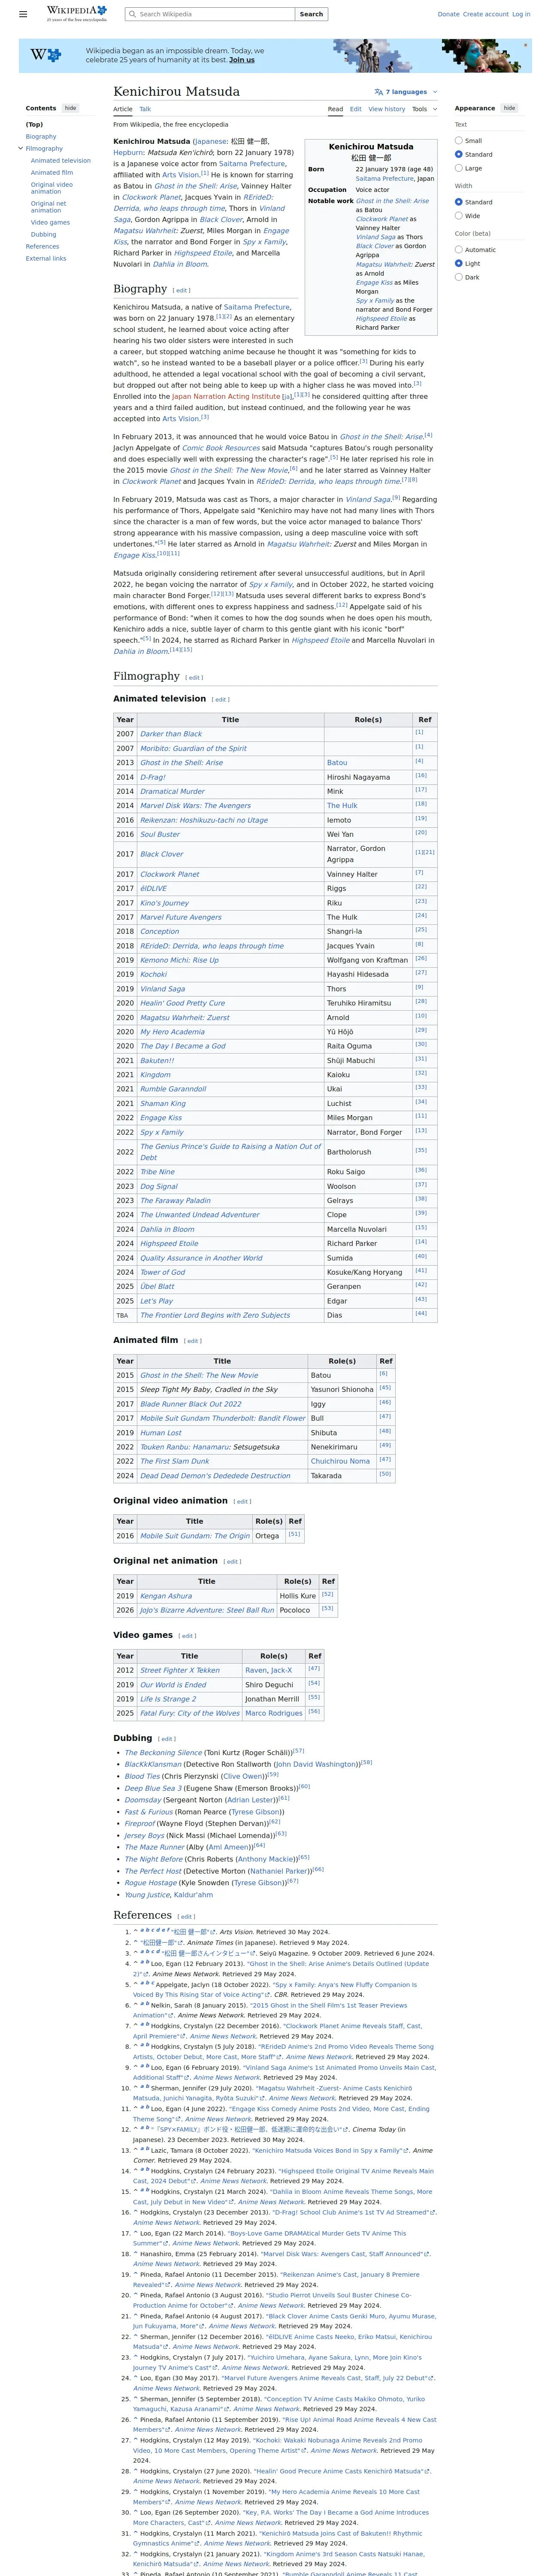Switch to the Article tab
This screenshot has width=551, height=2576.
coord(123,109)
